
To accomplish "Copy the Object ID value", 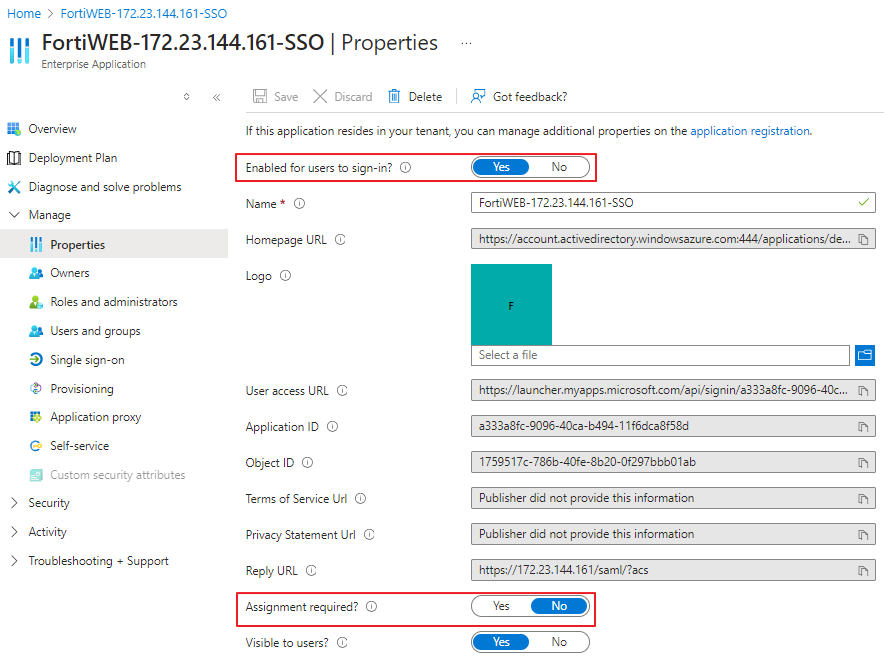I will click(863, 462).
